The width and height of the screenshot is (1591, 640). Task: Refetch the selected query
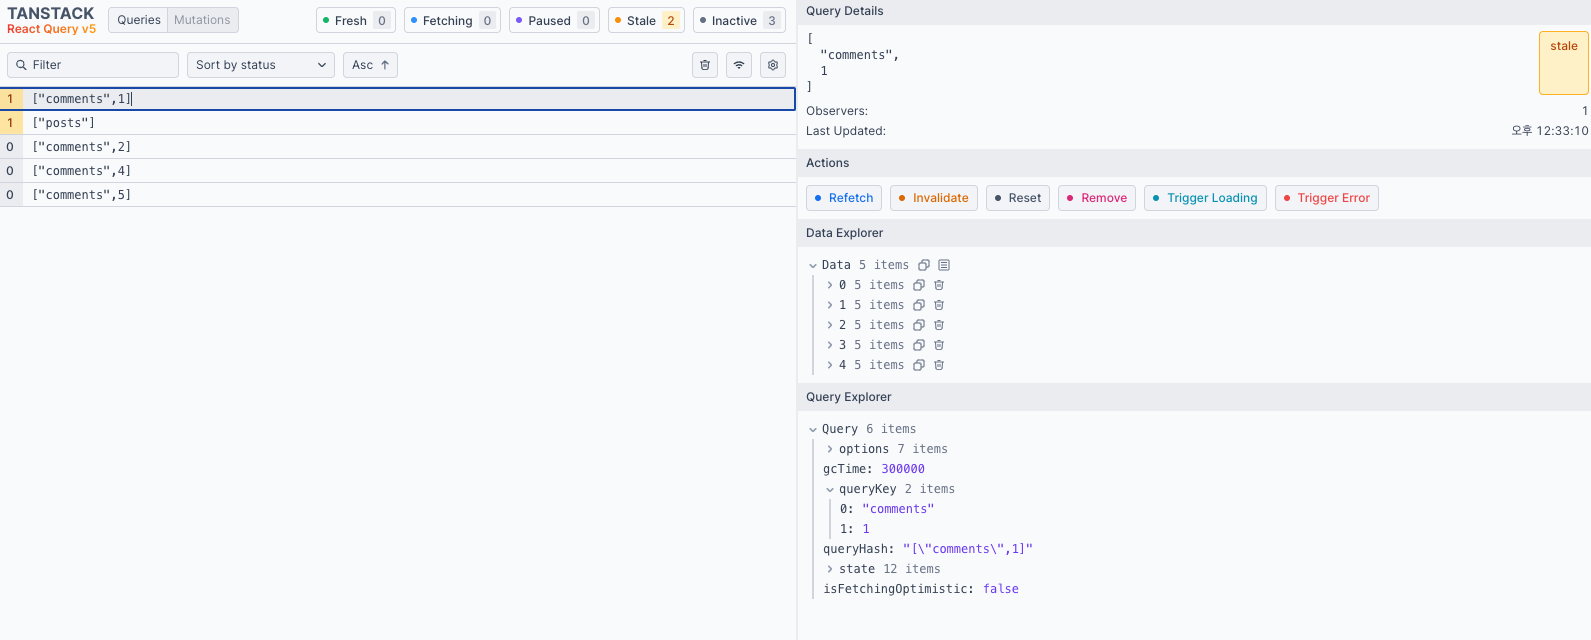(844, 198)
